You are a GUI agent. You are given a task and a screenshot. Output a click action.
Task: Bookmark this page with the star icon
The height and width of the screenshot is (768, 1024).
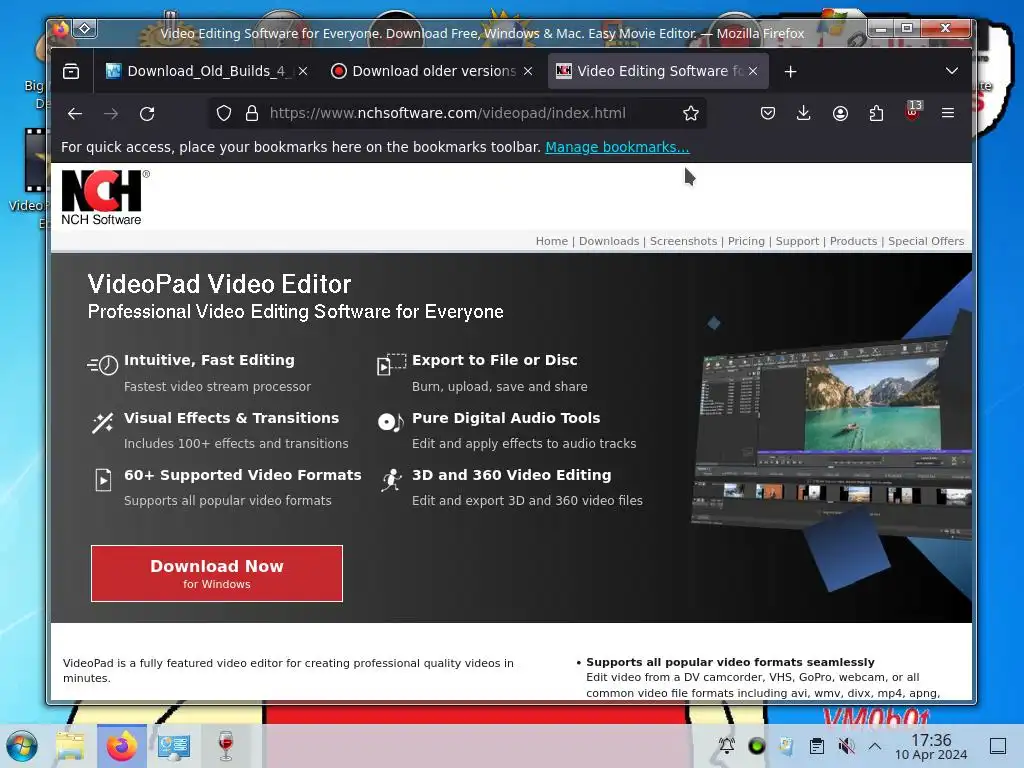pos(690,114)
